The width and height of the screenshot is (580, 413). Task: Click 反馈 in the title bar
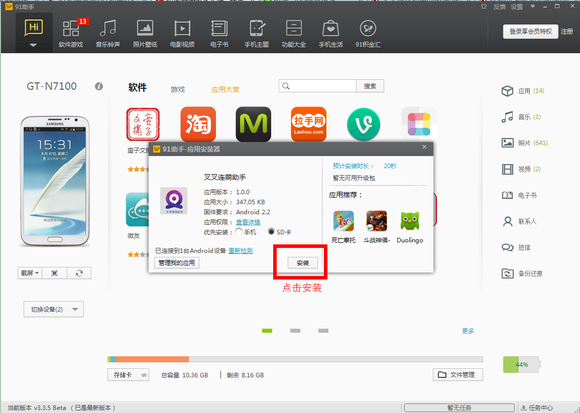pyautogui.click(x=499, y=7)
